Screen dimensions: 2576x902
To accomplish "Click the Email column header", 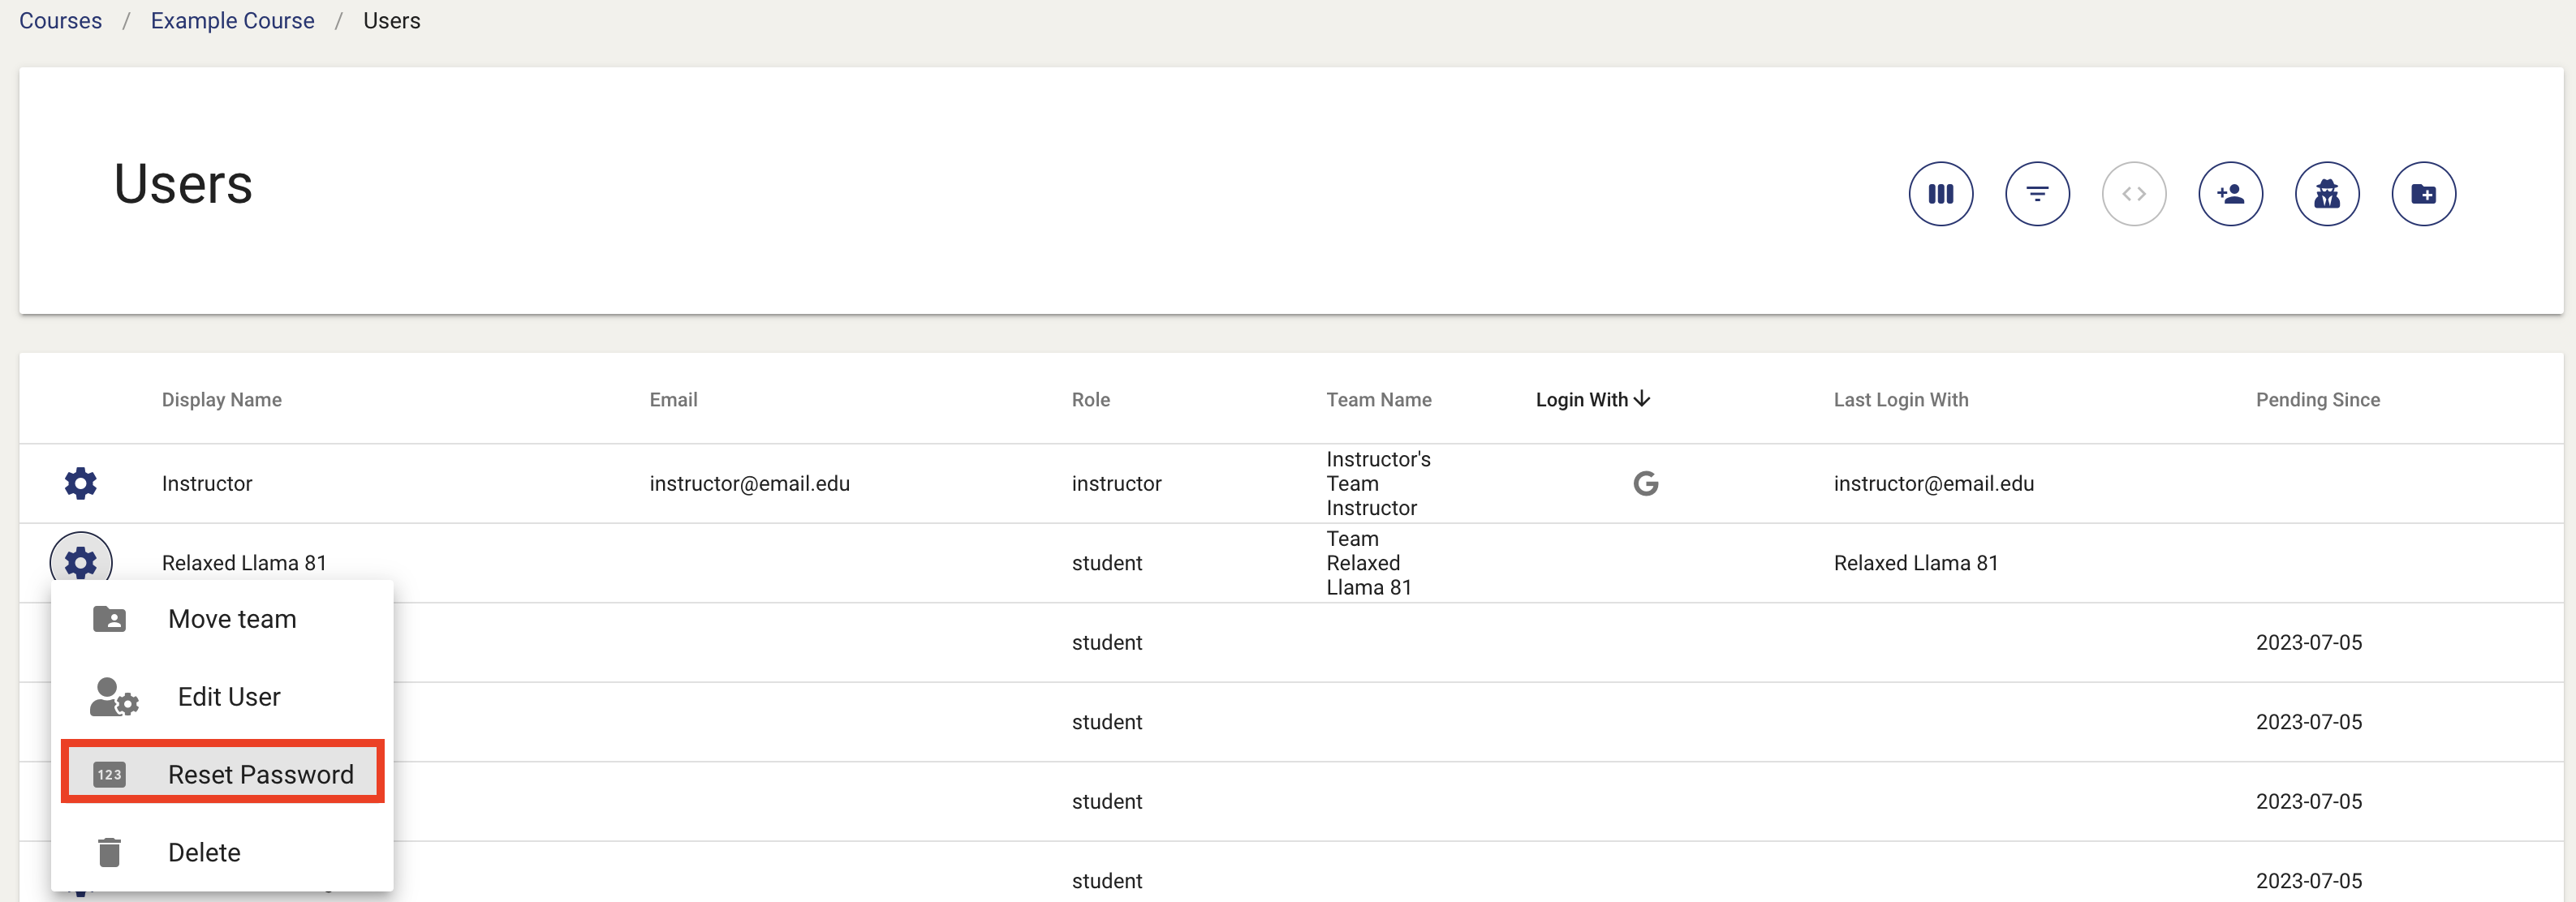I will 673,400.
